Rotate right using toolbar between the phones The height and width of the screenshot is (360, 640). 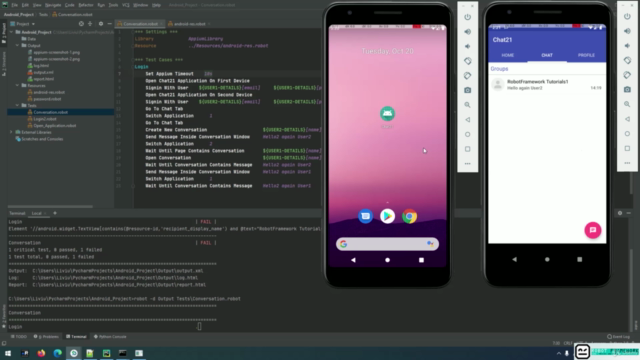coord(467,76)
